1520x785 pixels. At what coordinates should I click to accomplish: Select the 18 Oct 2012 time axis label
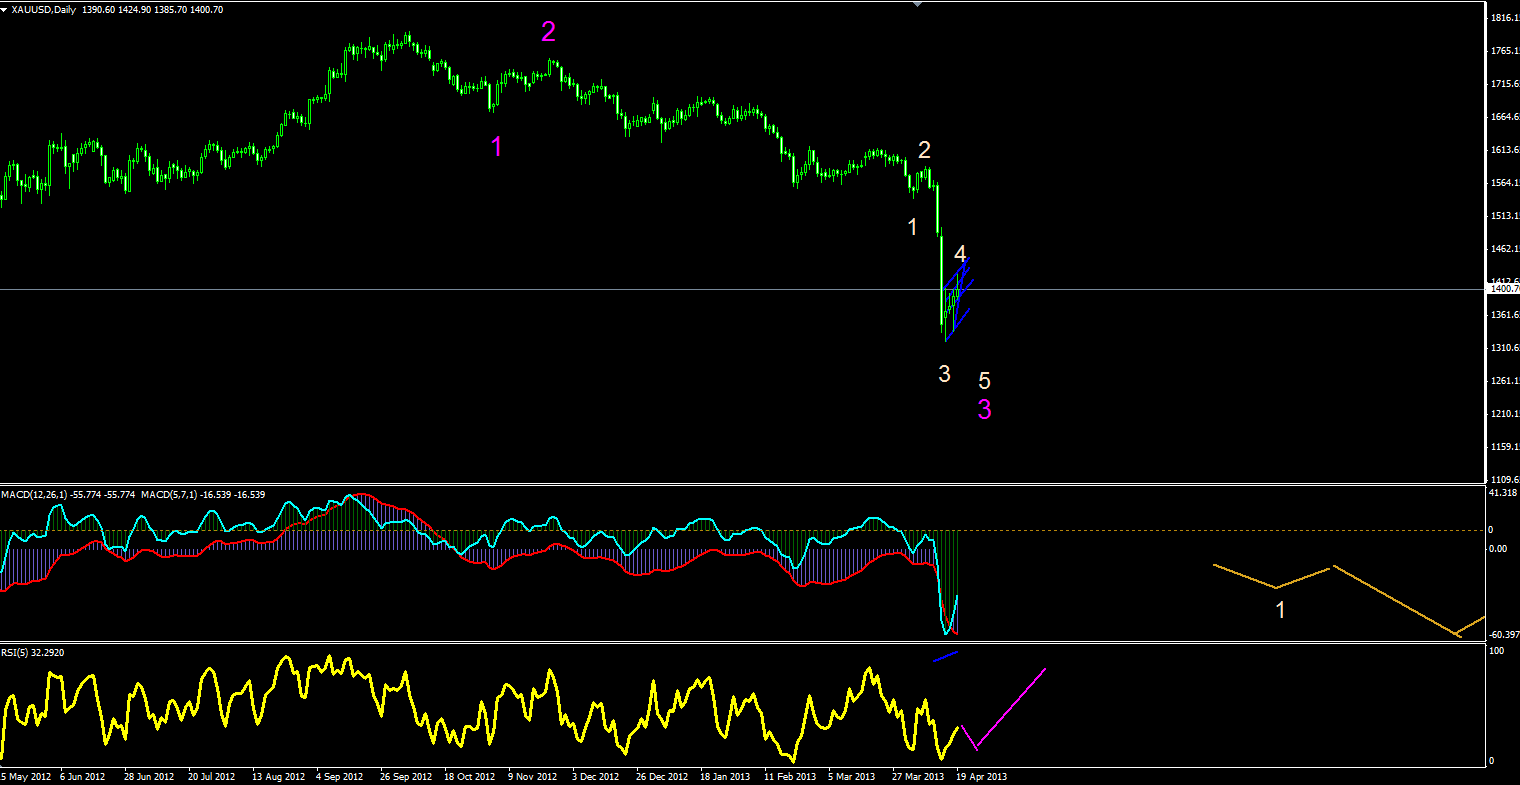pyautogui.click(x=469, y=776)
